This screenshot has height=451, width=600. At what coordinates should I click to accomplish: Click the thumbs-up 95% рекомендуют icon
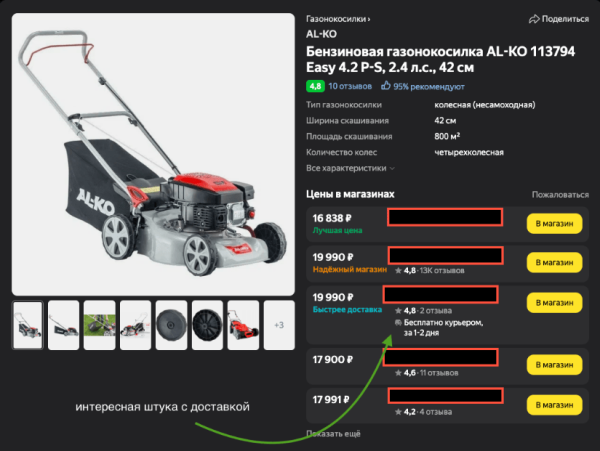tap(386, 85)
